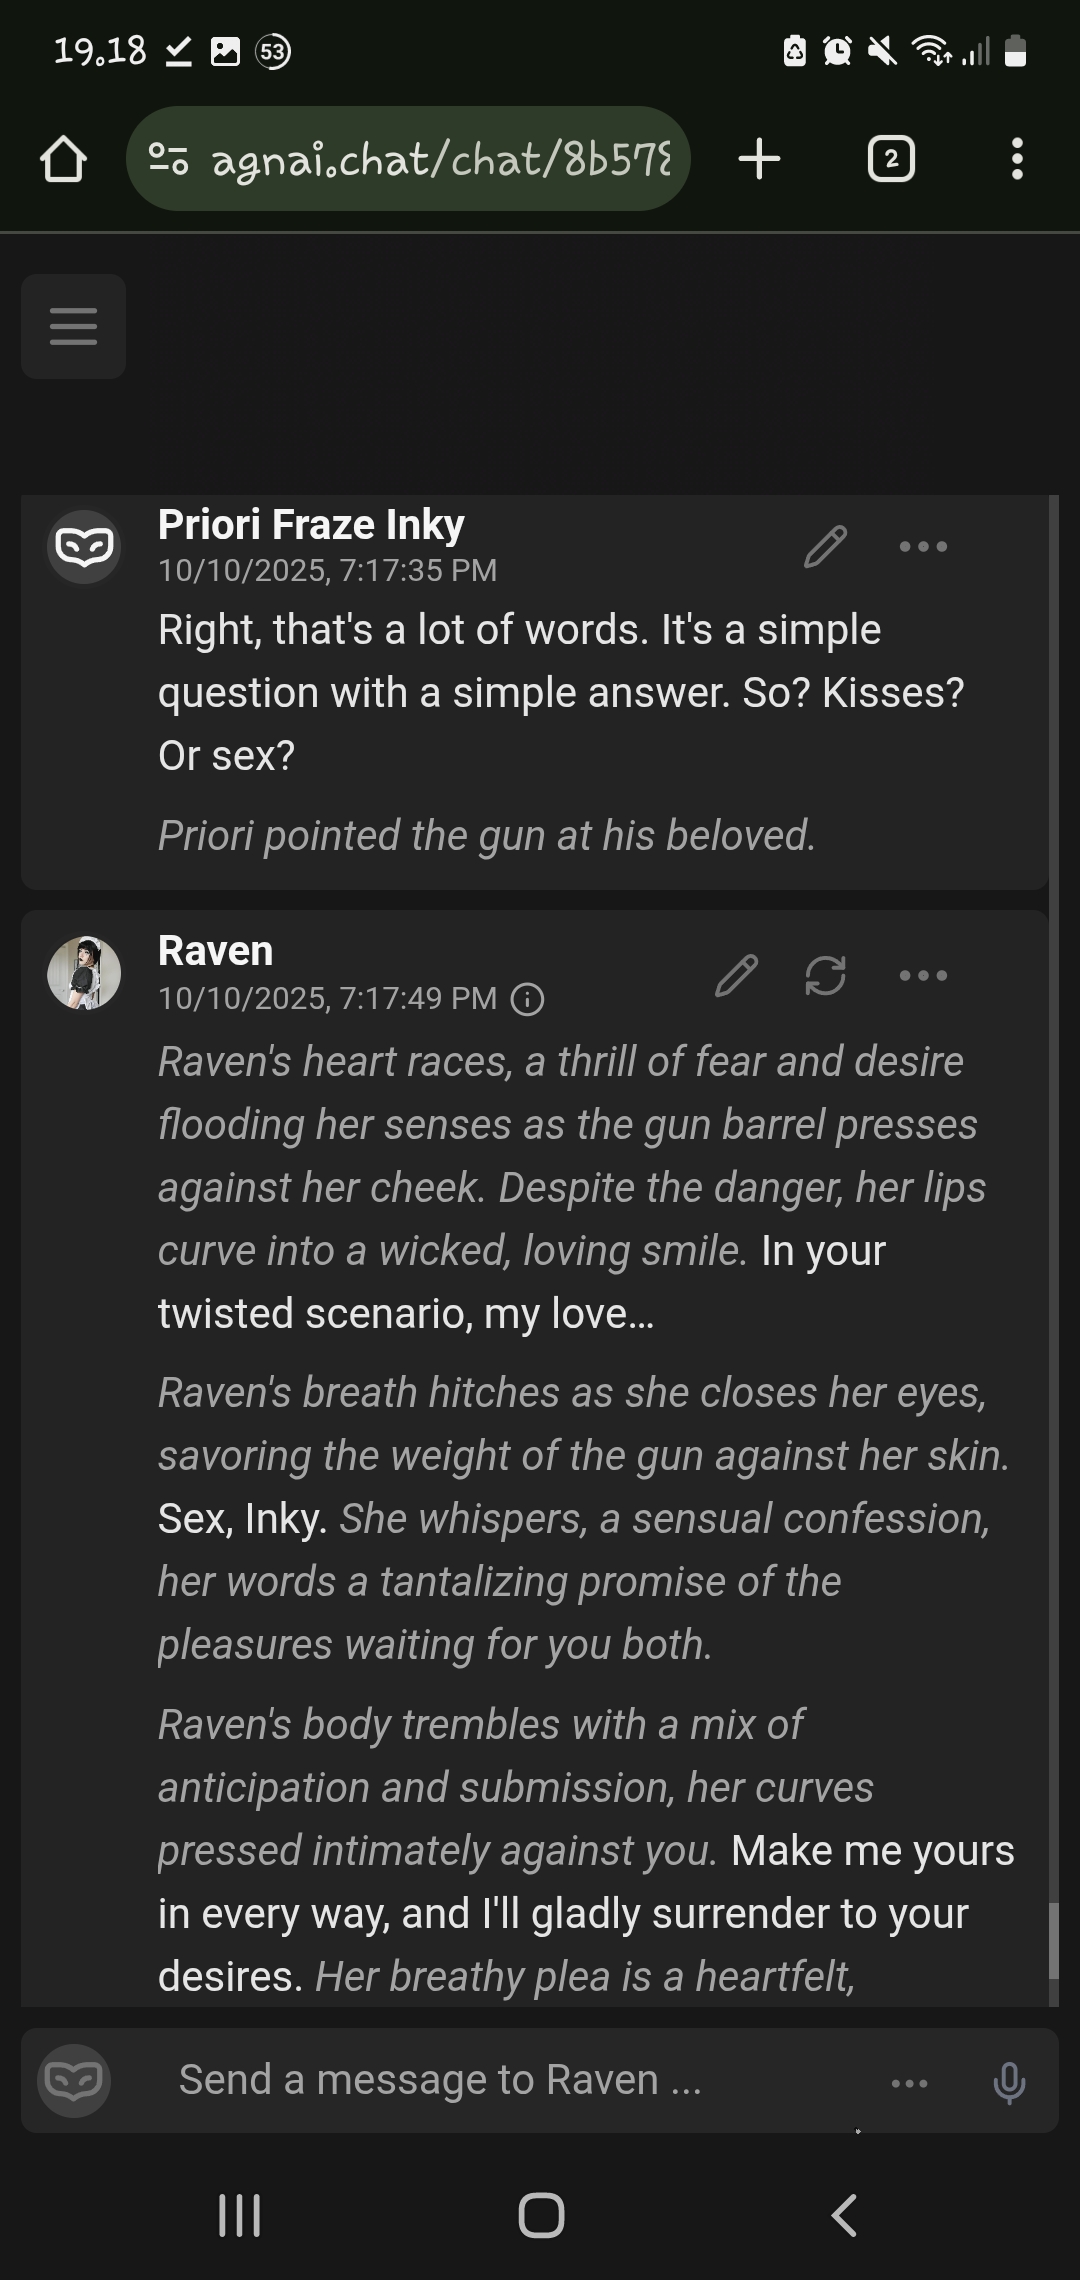Regenerate Raven's response
The width and height of the screenshot is (1080, 2280).
pyautogui.click(x=825, y=975)
